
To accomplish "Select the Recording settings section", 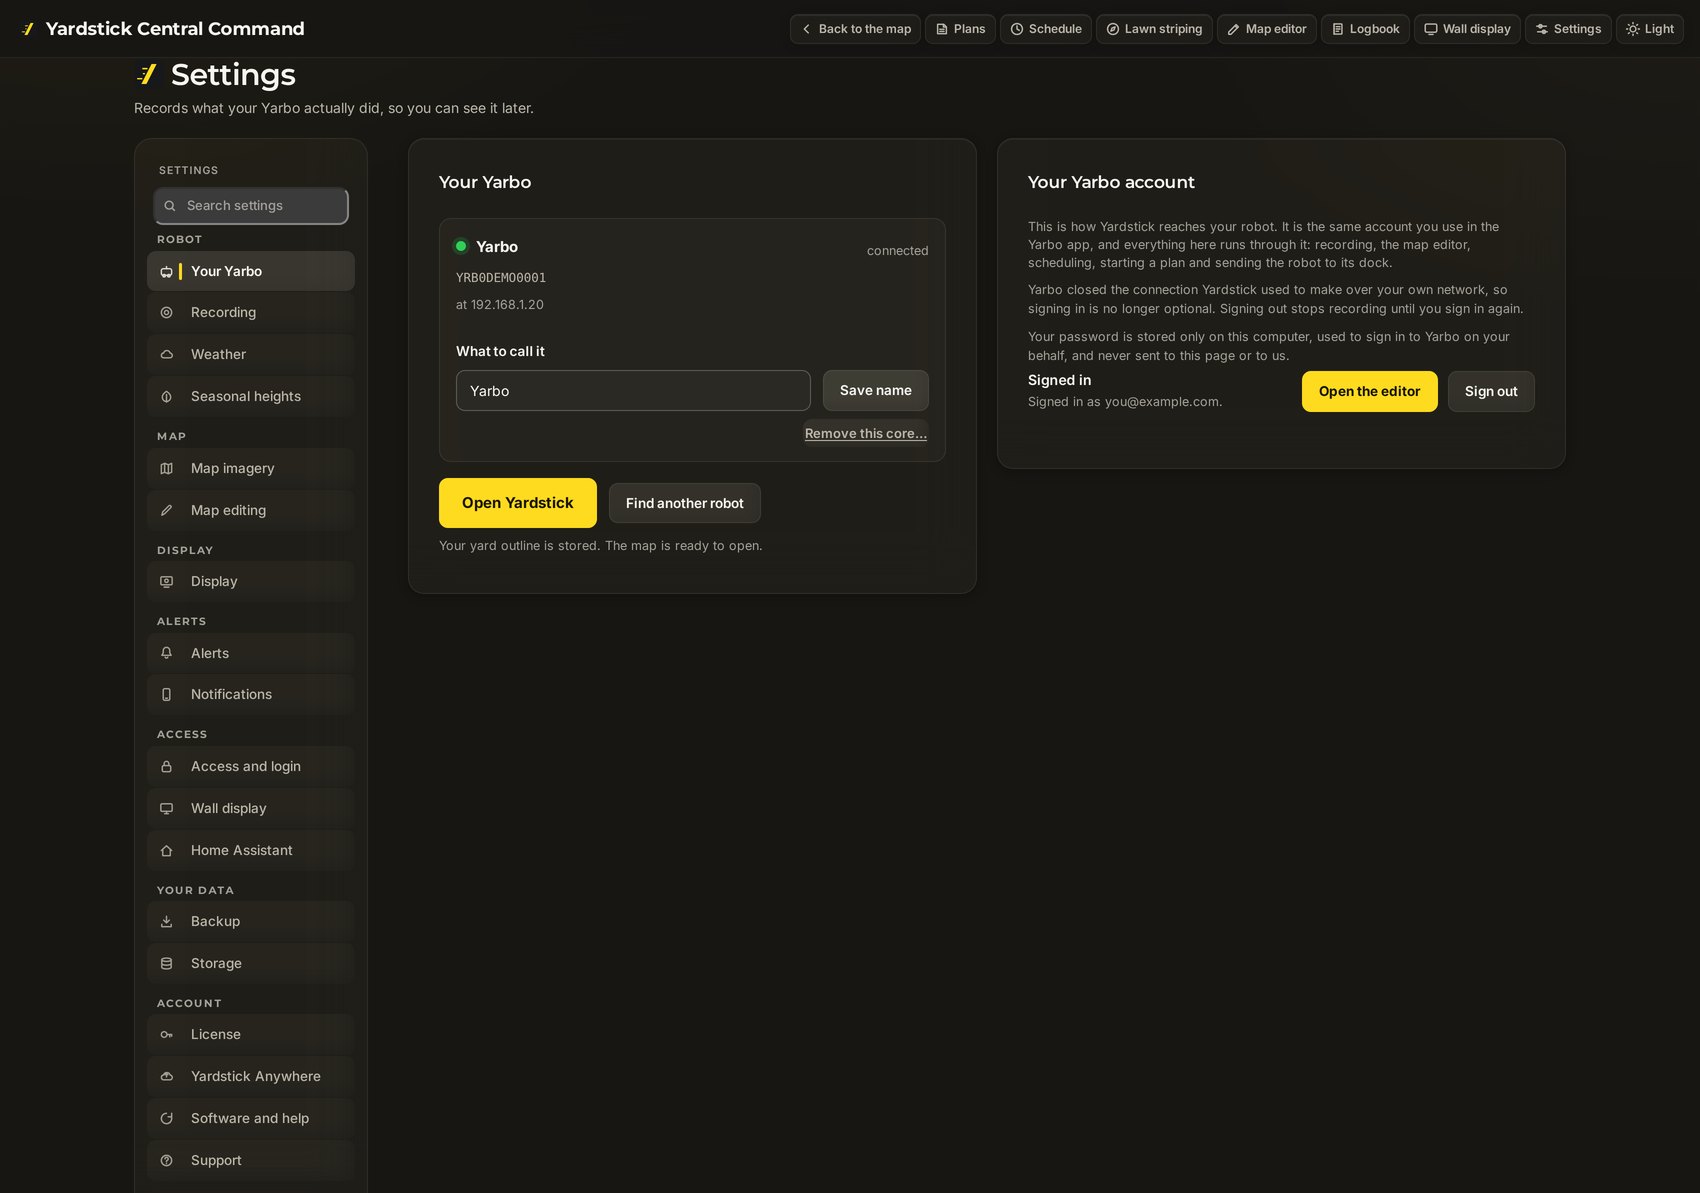I will click(251, 313).
